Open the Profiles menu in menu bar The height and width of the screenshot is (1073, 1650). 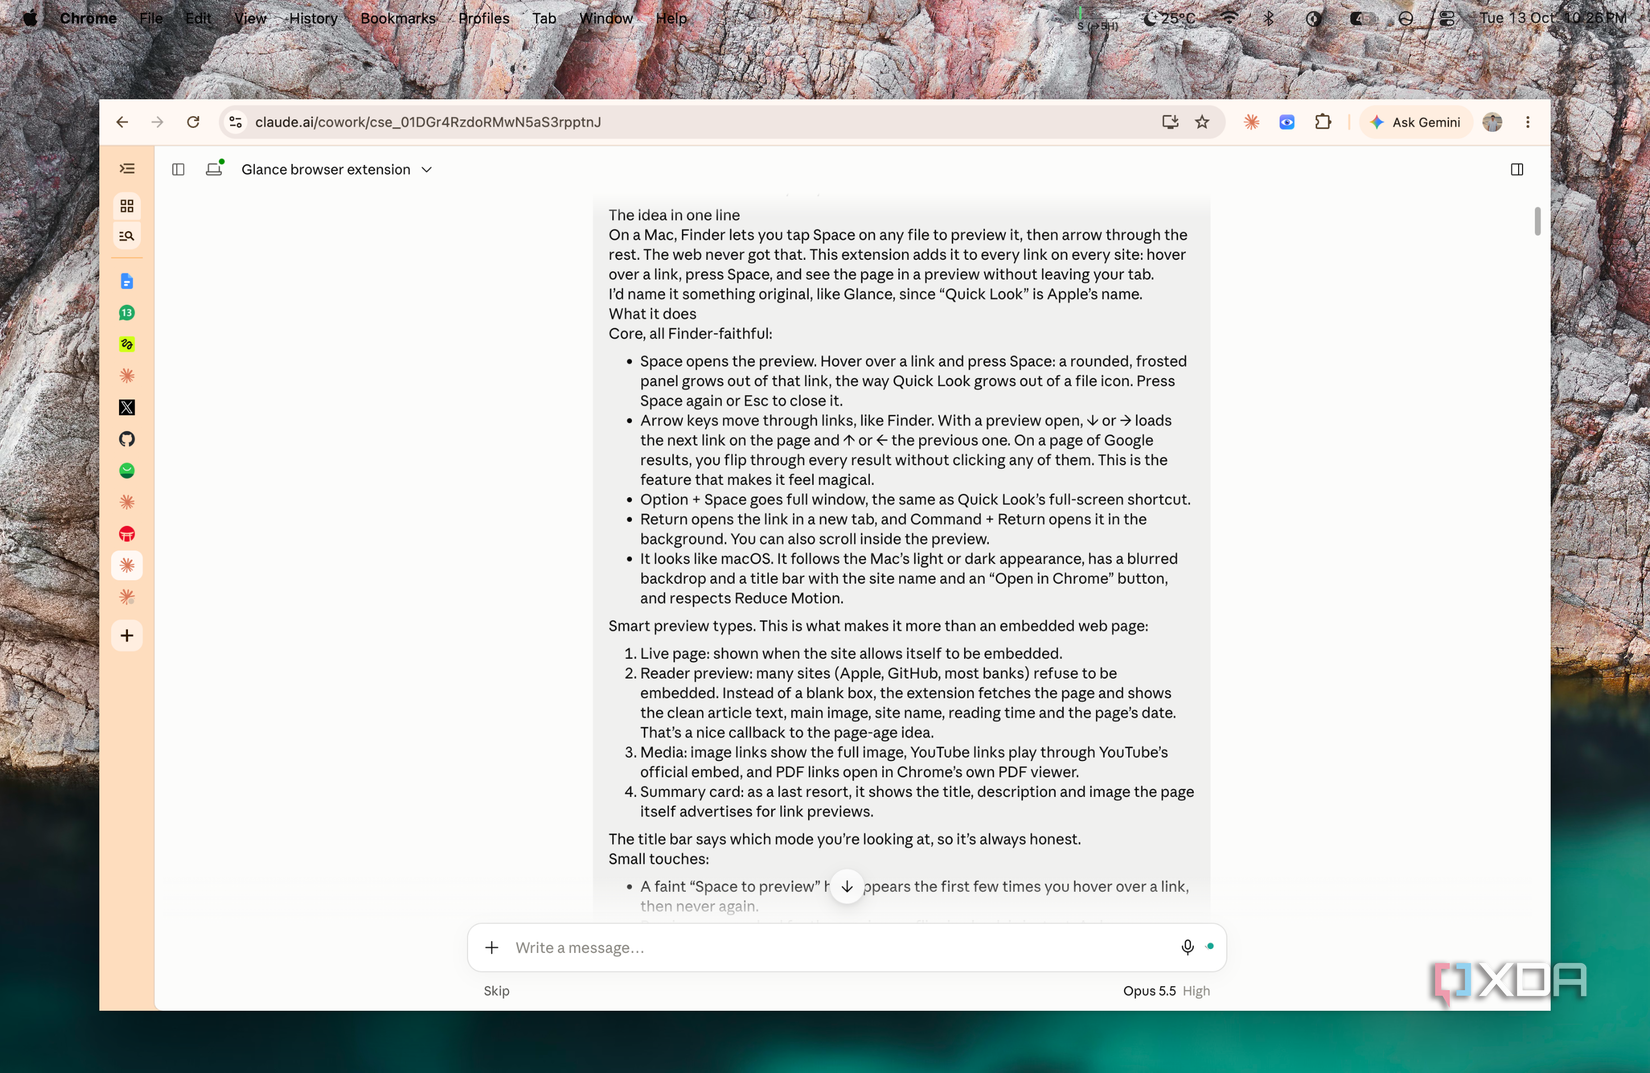484,18
